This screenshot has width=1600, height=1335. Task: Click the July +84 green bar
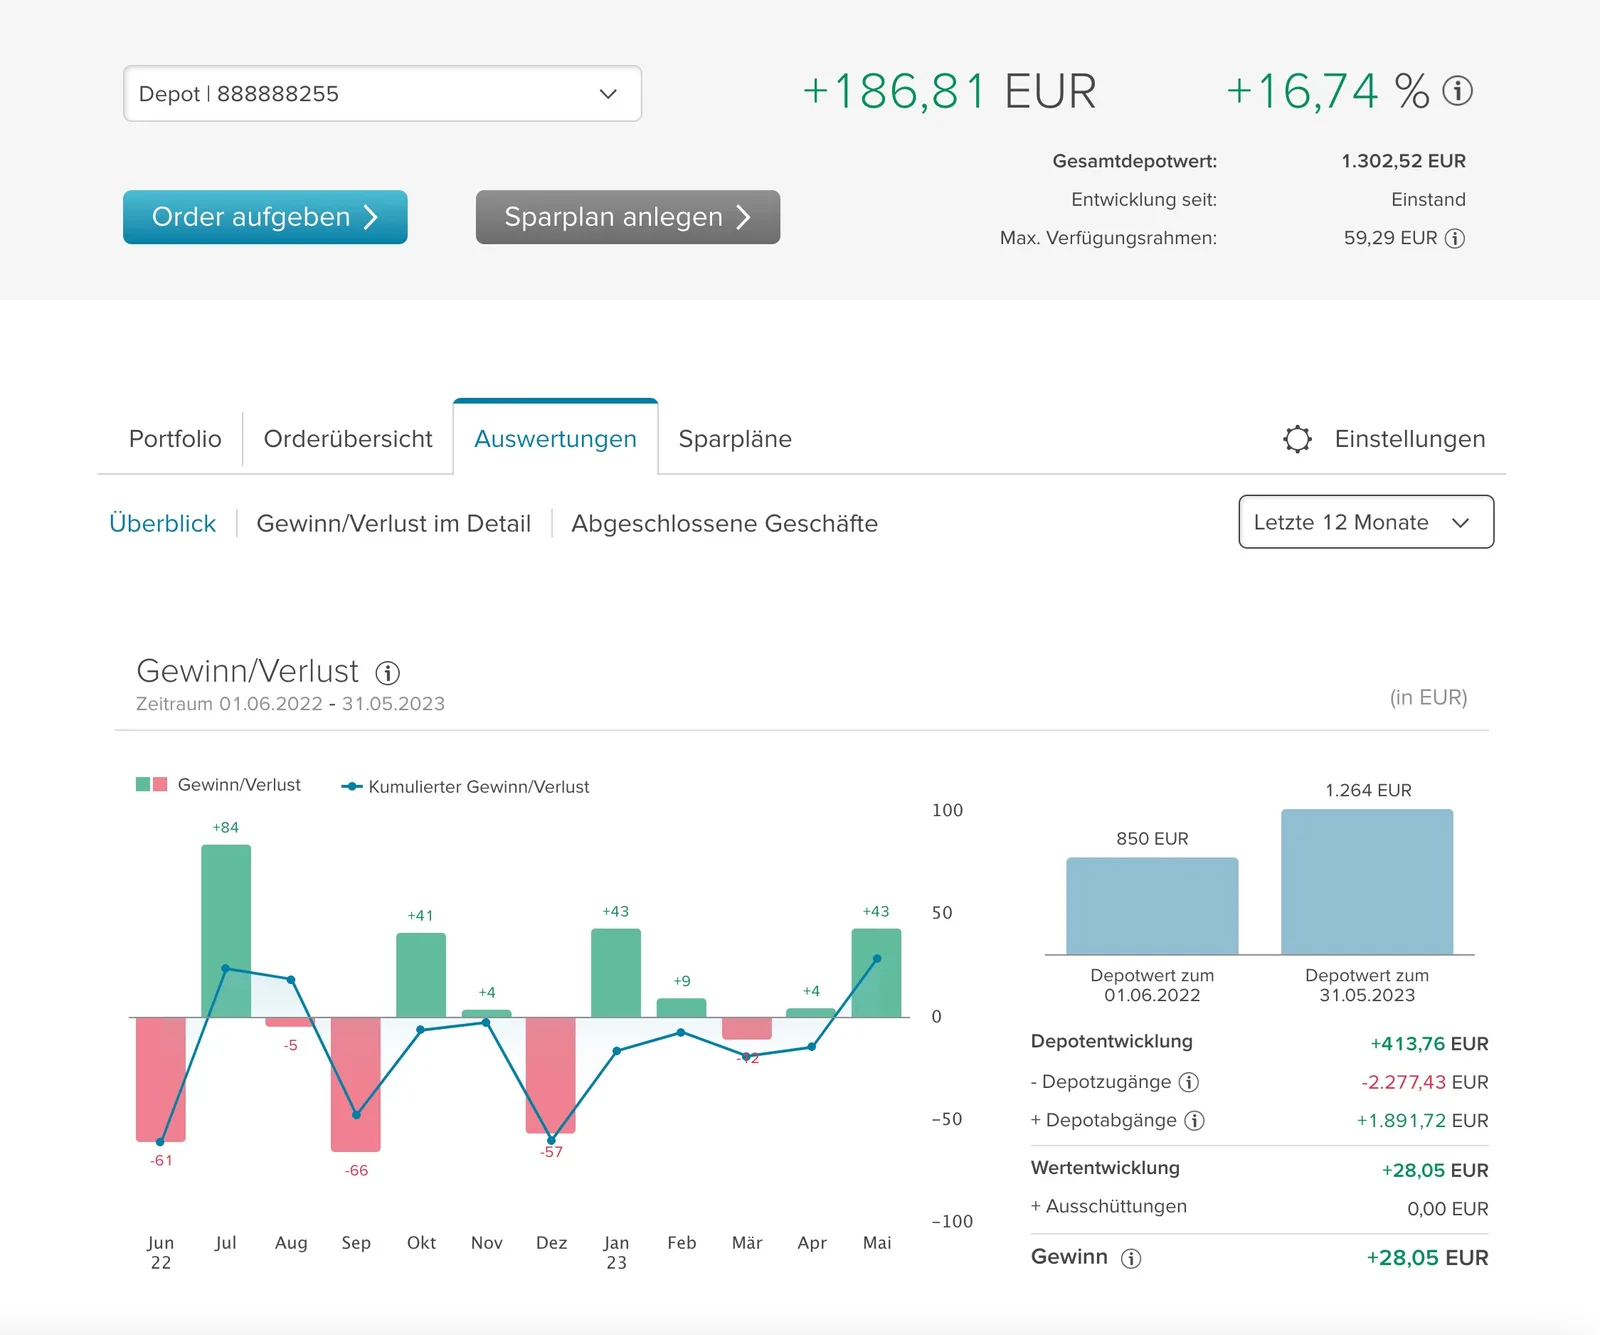pos(226,931)
